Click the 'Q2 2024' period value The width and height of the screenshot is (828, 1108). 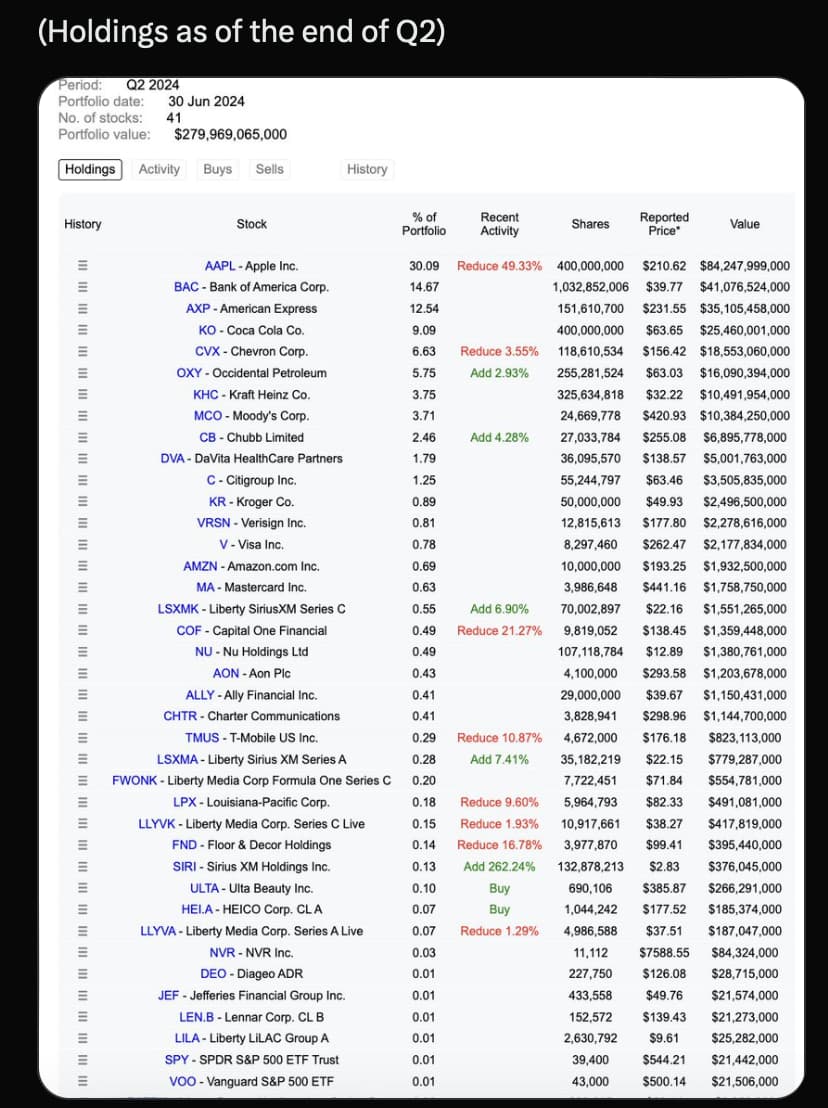click(x=153, y=85)
